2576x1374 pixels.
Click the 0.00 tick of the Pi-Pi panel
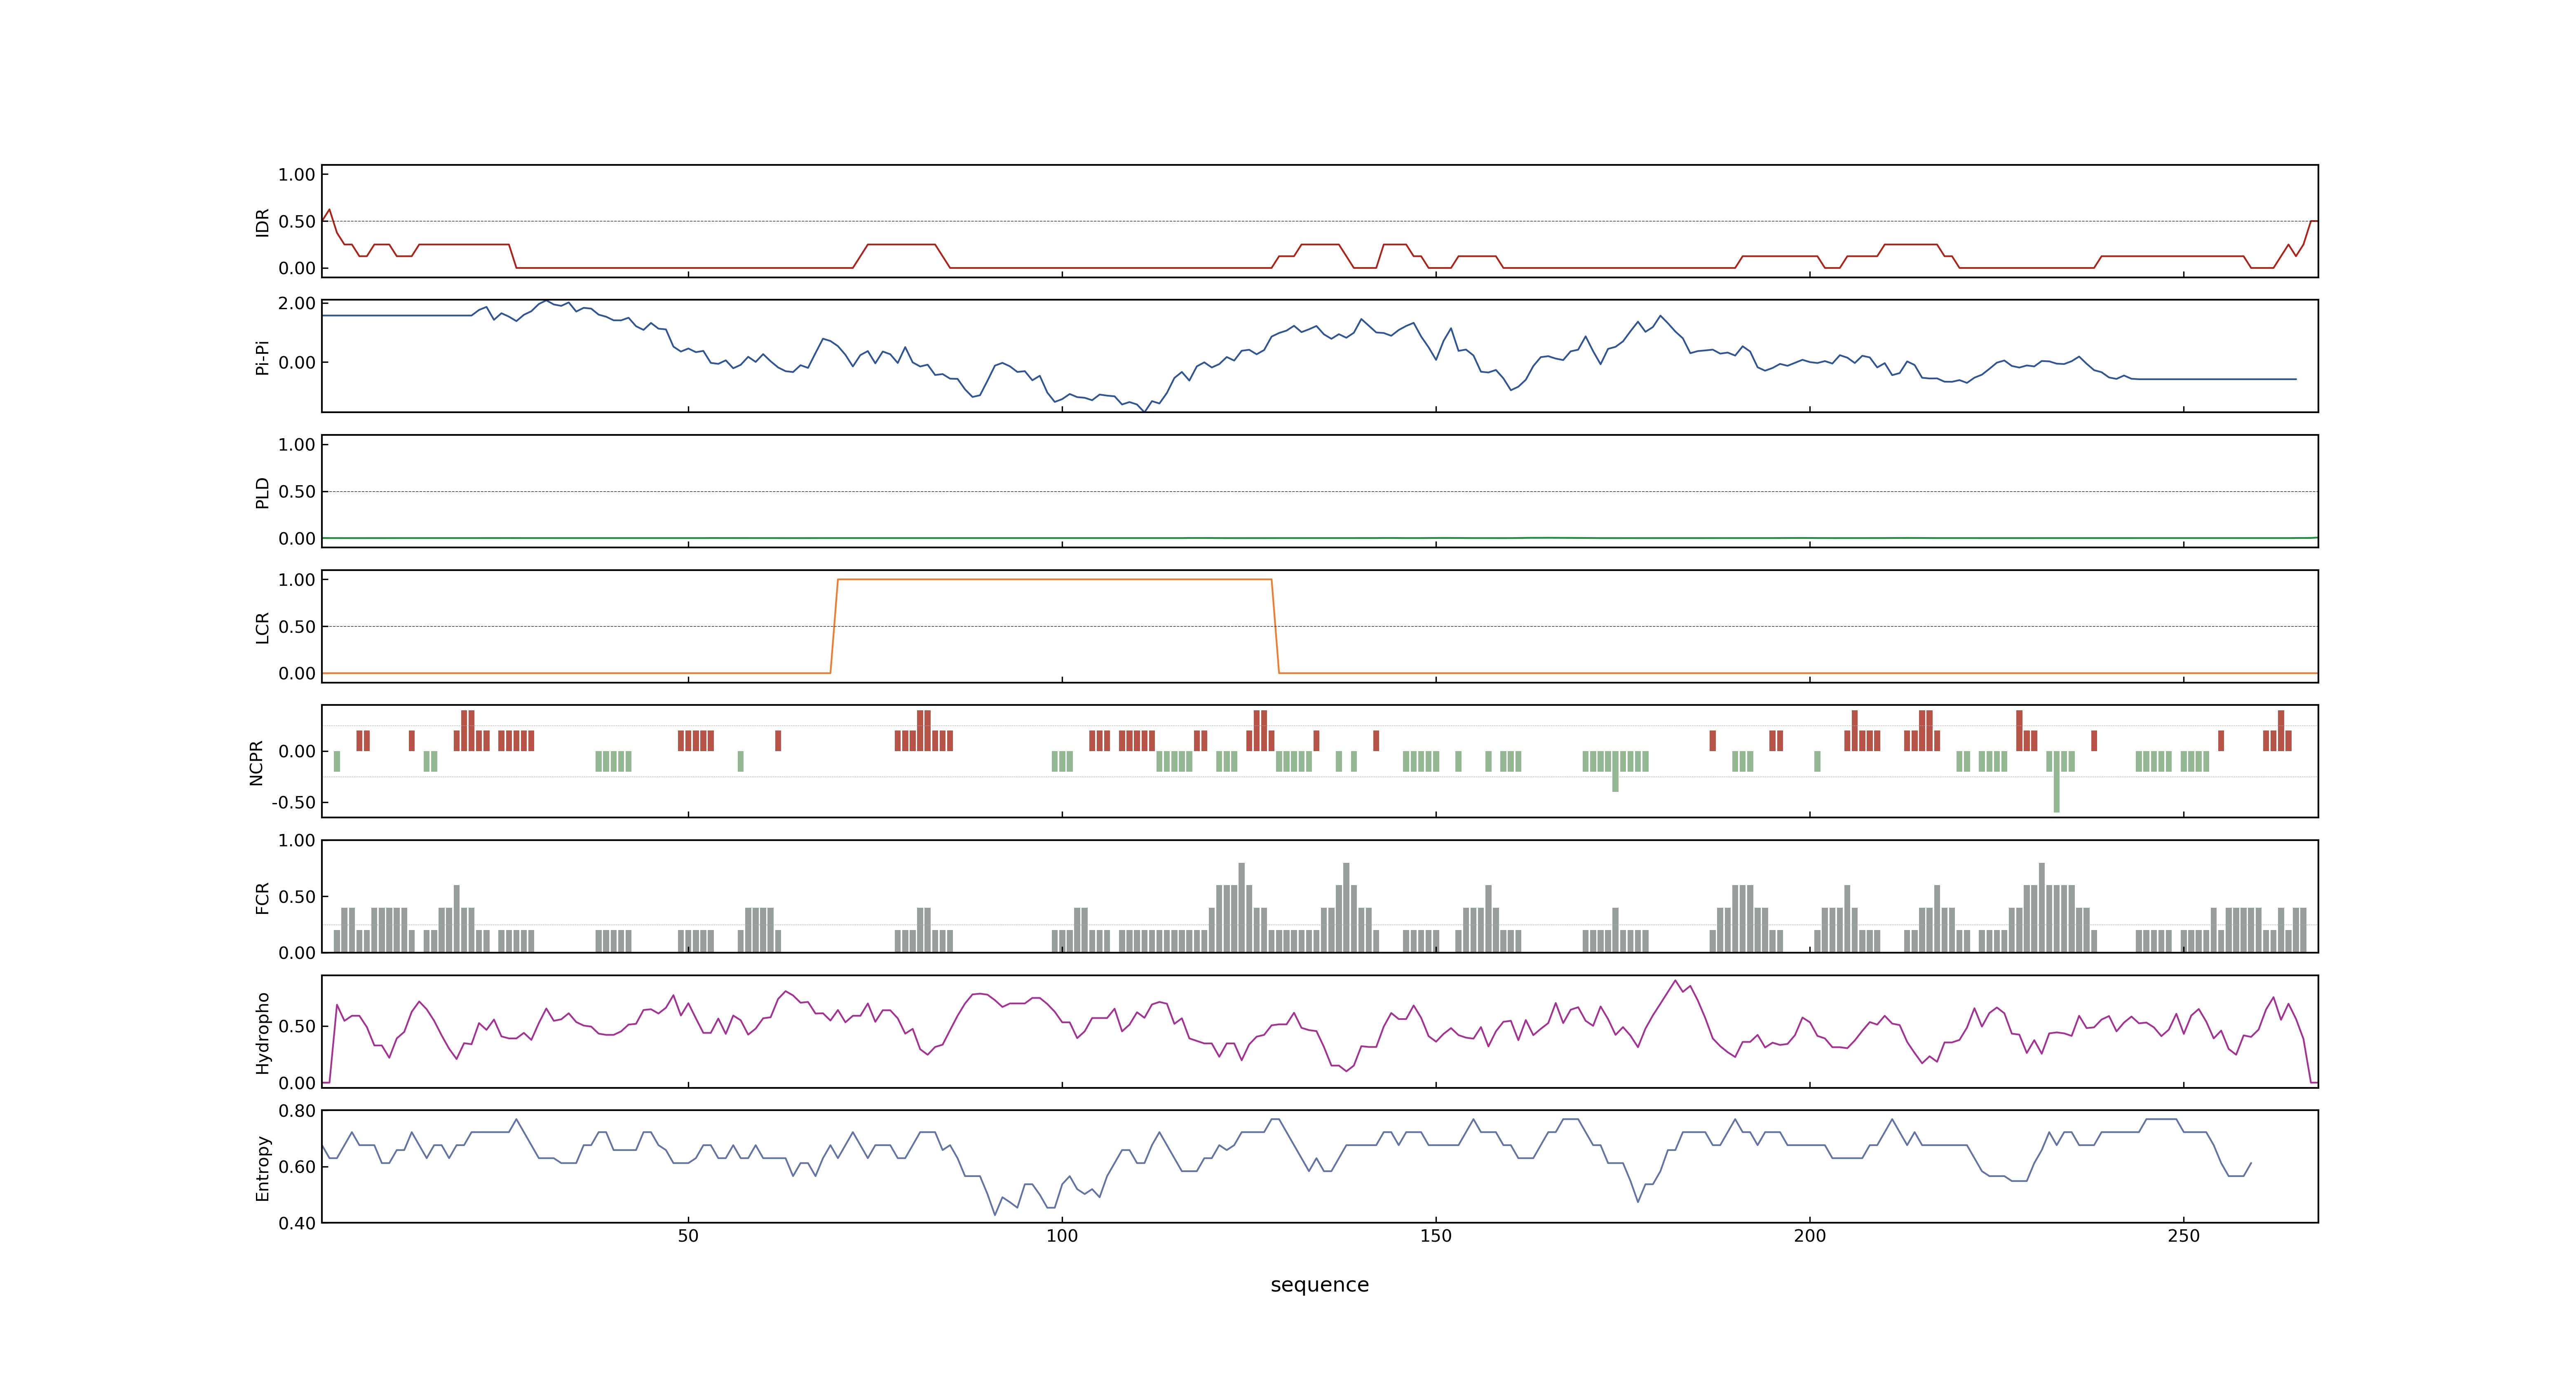click(297, 363)
